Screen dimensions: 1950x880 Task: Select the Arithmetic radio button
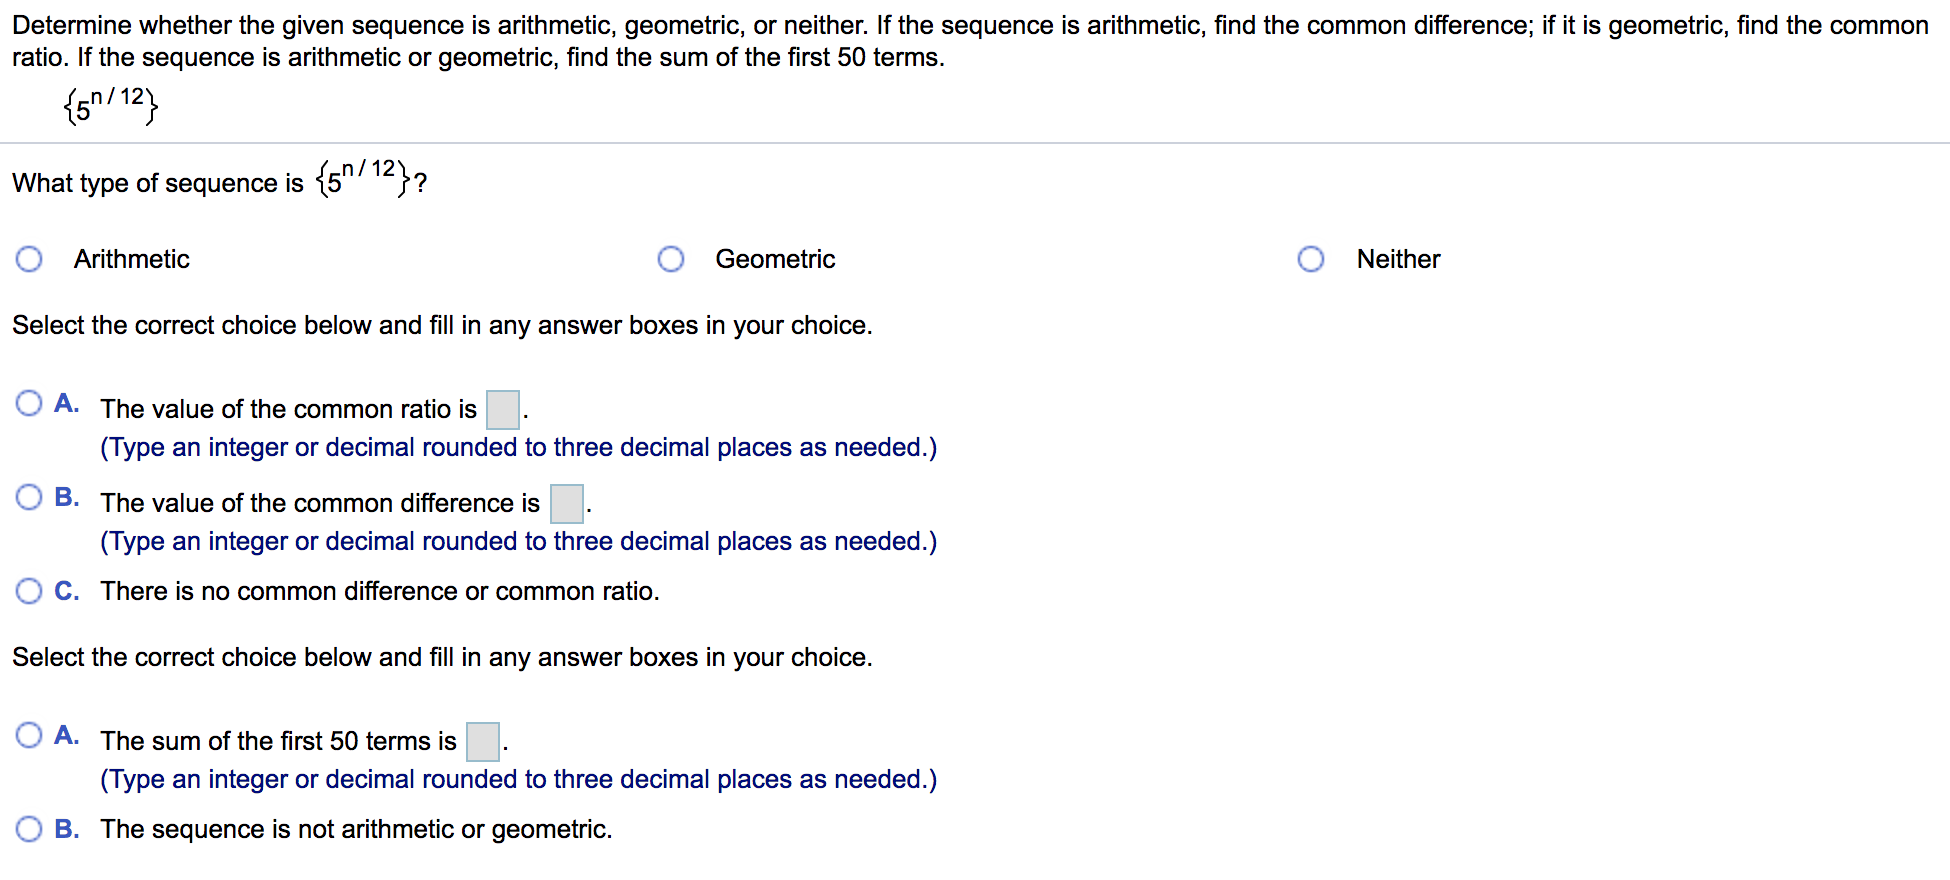pyautogui.click(x=29, y=259)
